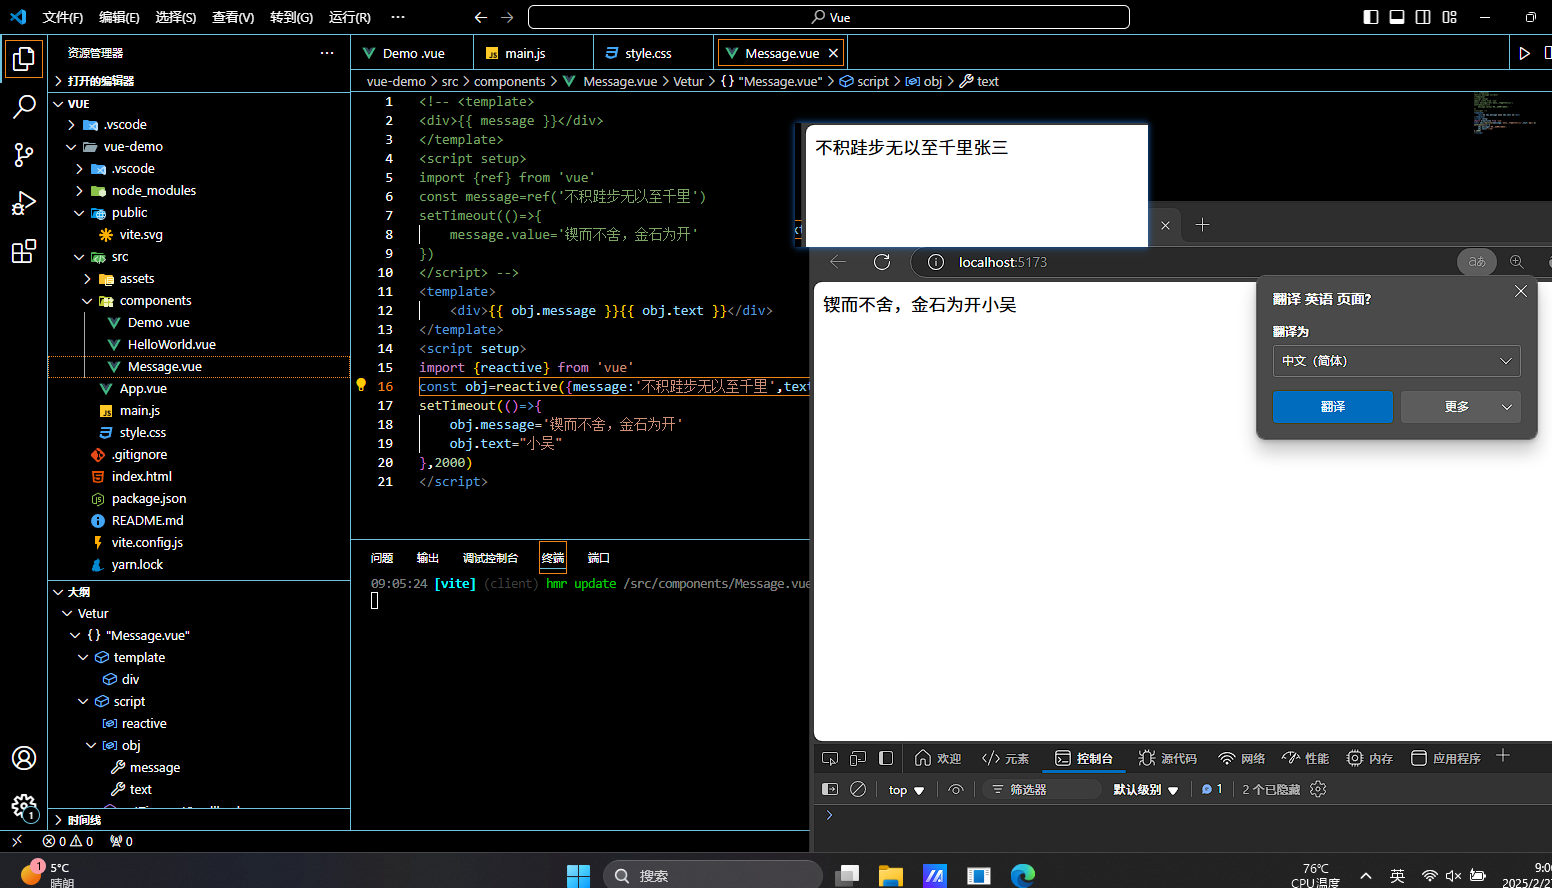Open the Extensions view

24,251
